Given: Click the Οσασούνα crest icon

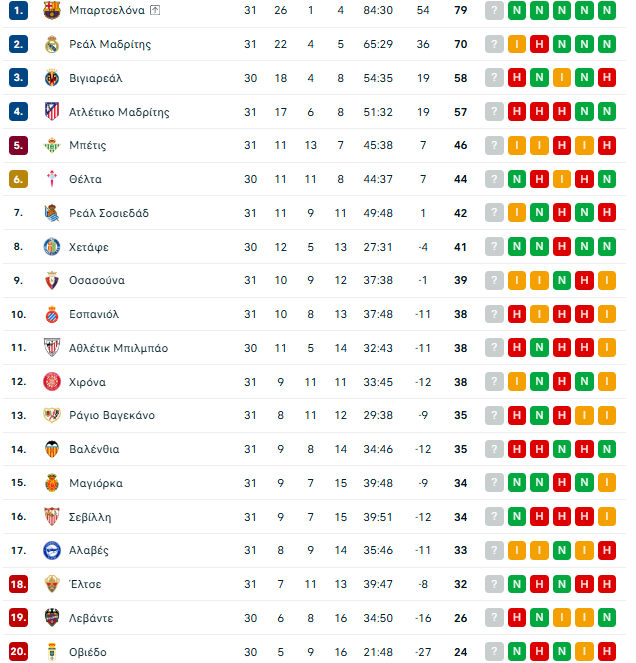Looking at the screenshot, I should pos(52,280).
